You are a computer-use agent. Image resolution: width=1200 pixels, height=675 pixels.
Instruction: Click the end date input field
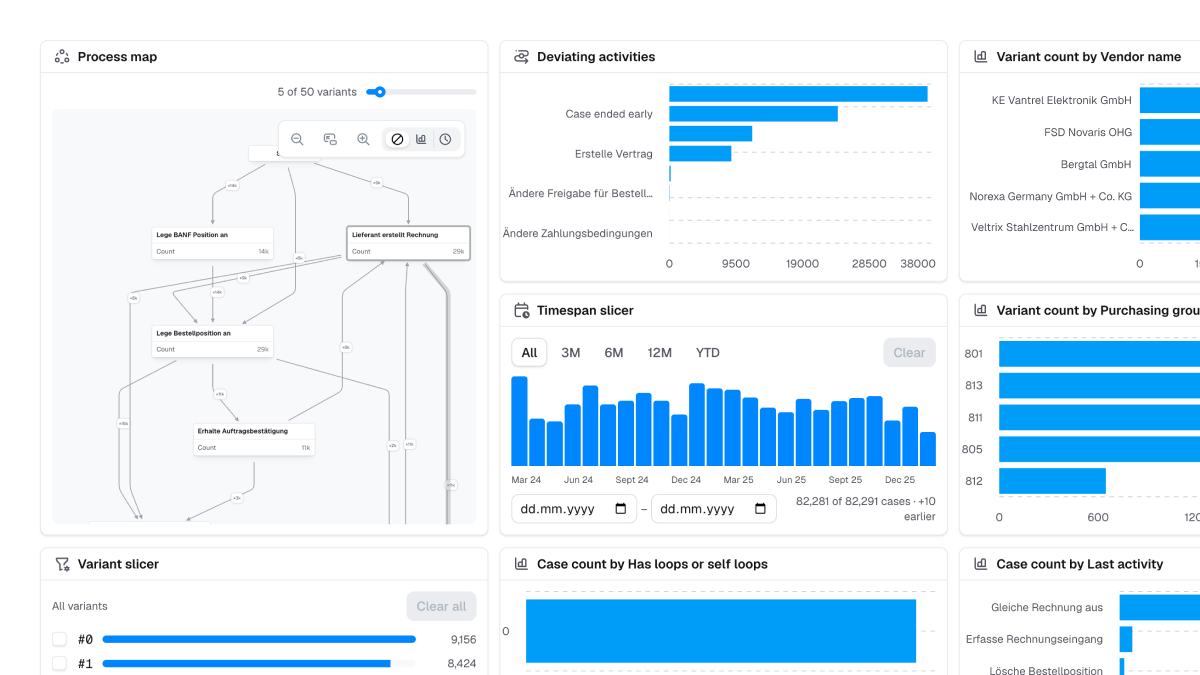[714, 509]
